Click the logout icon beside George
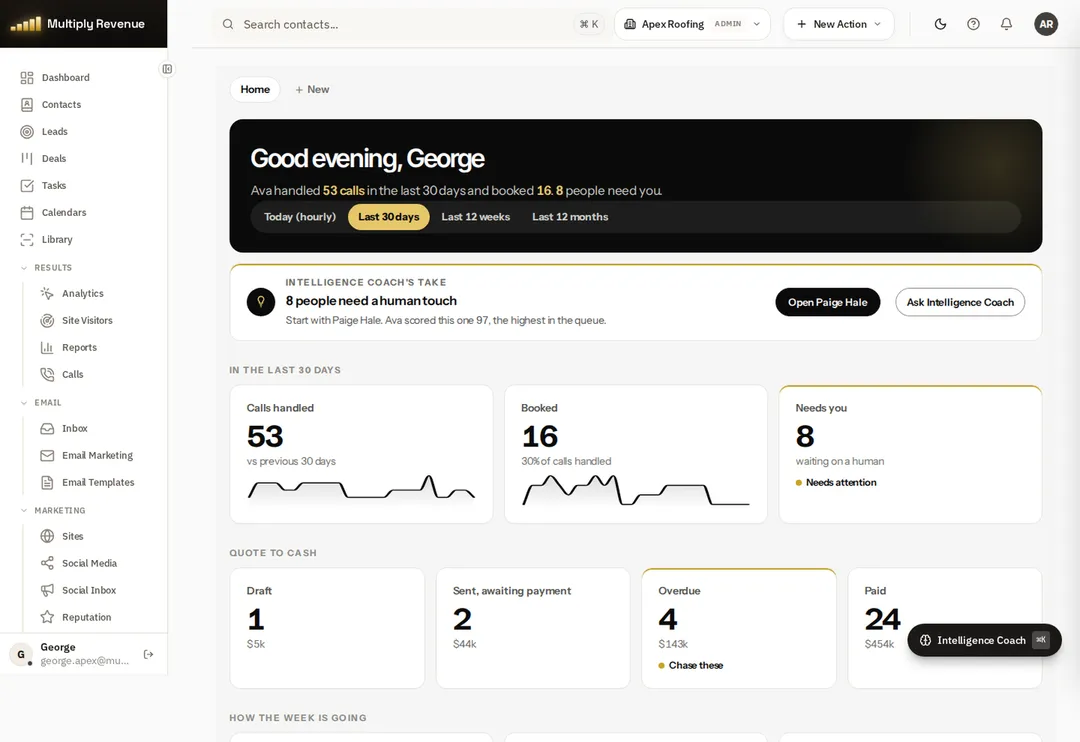 (148, 655)
